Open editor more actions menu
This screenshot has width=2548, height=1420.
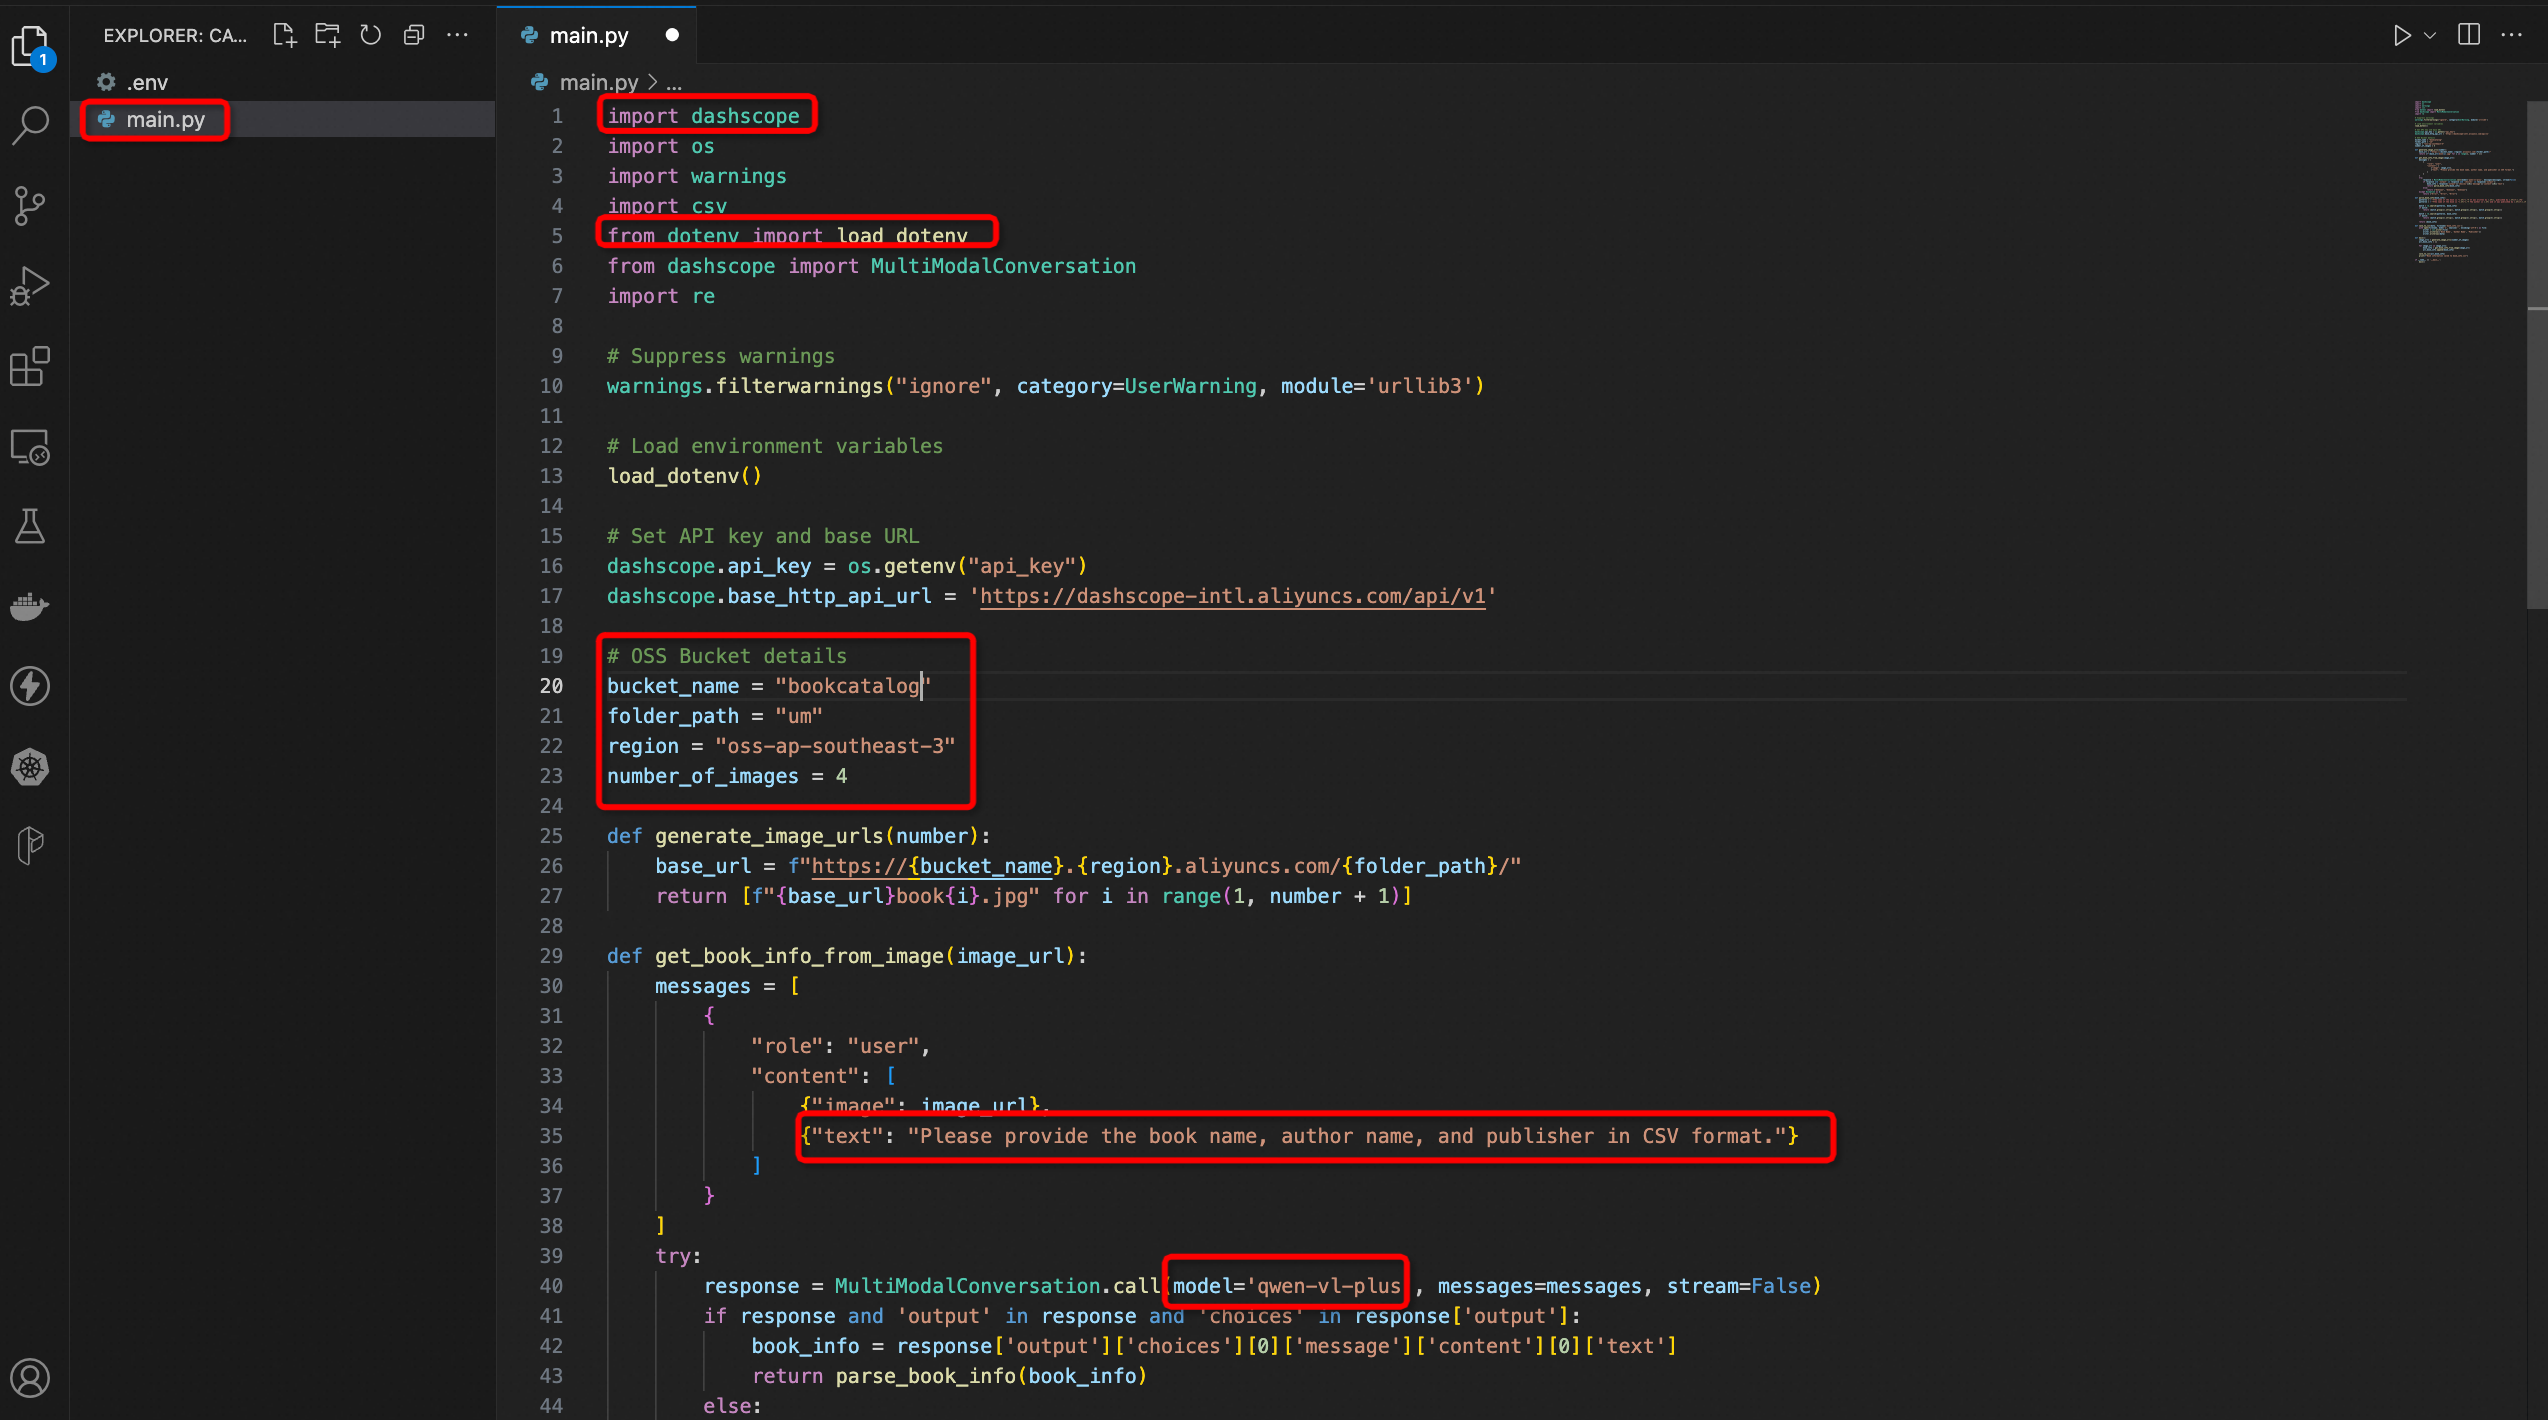2511,35
